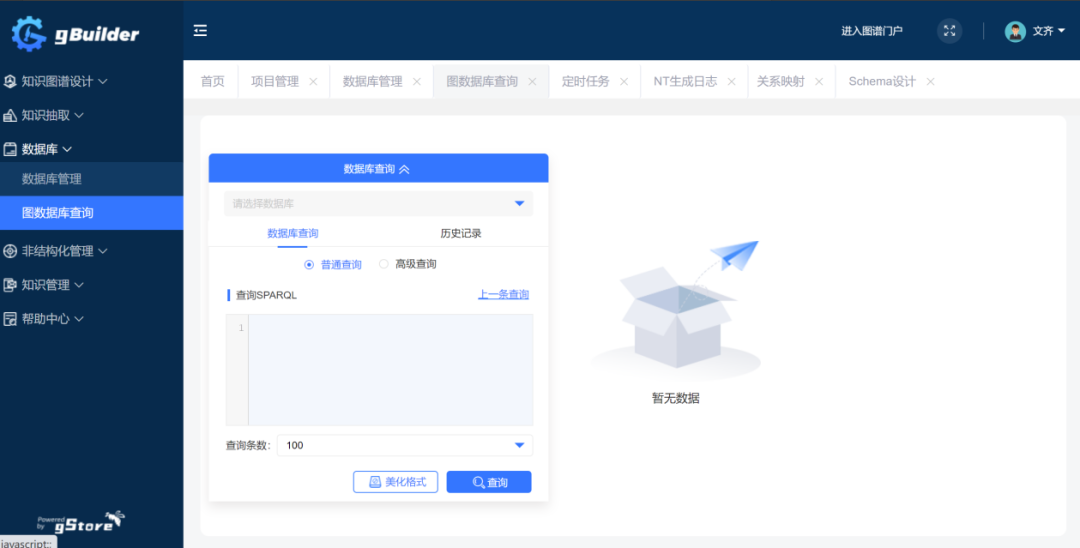Click the 知识抽取 sidebar icon
The height and width of the screenshot is (548, 1080).
(x=10, y=116)
